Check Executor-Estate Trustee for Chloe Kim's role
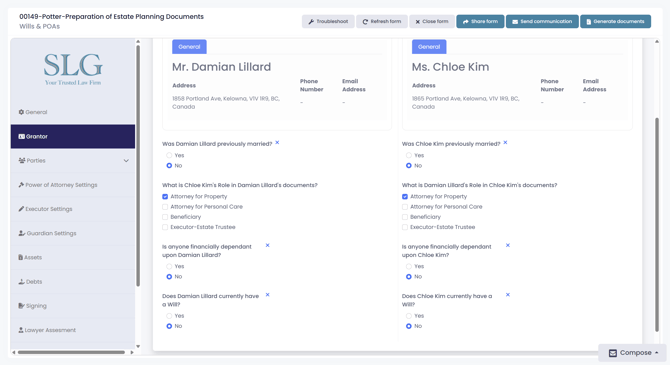This screenshot has height=365, width=670. click(165, 227)
